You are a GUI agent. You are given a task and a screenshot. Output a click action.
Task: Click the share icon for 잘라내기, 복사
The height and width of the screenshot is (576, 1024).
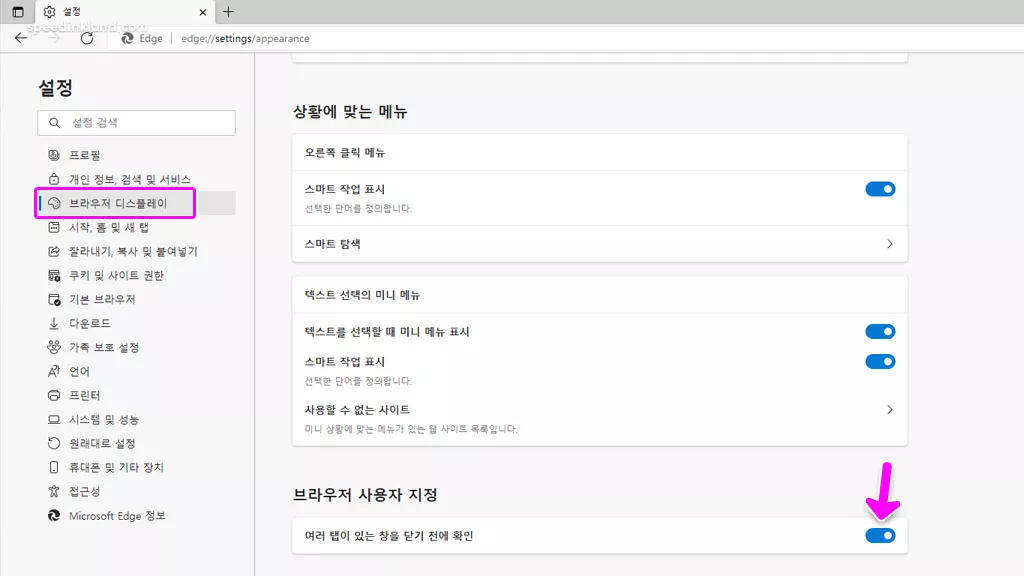point(54,251)
